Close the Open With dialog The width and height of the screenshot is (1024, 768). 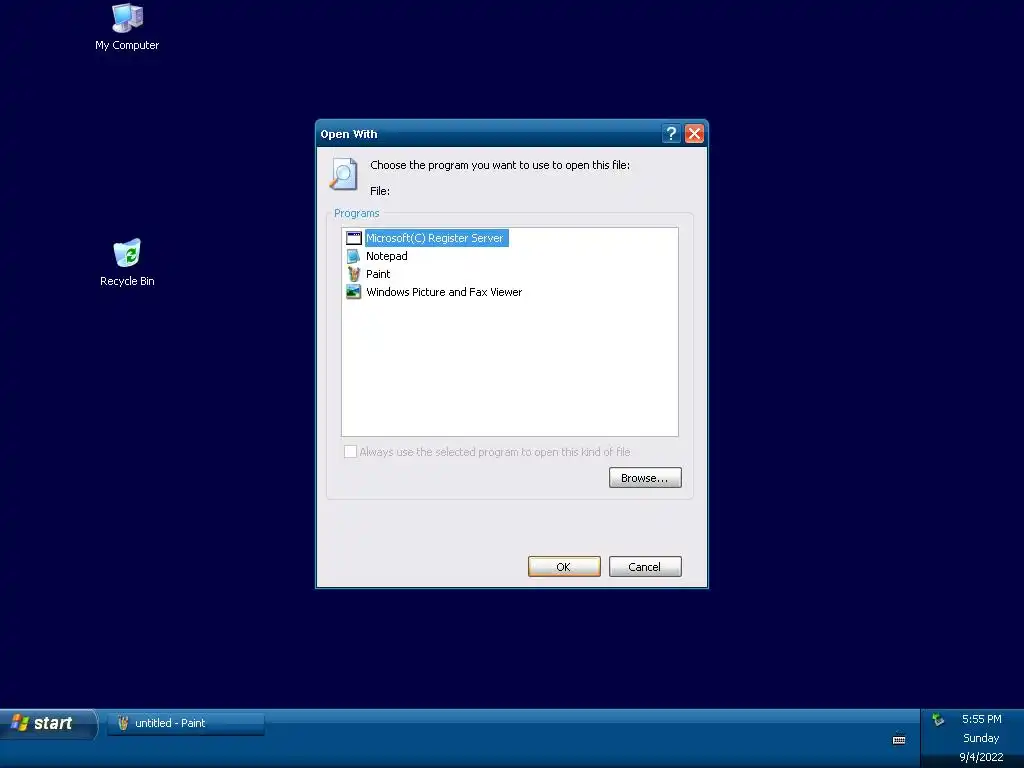[694, 134]
